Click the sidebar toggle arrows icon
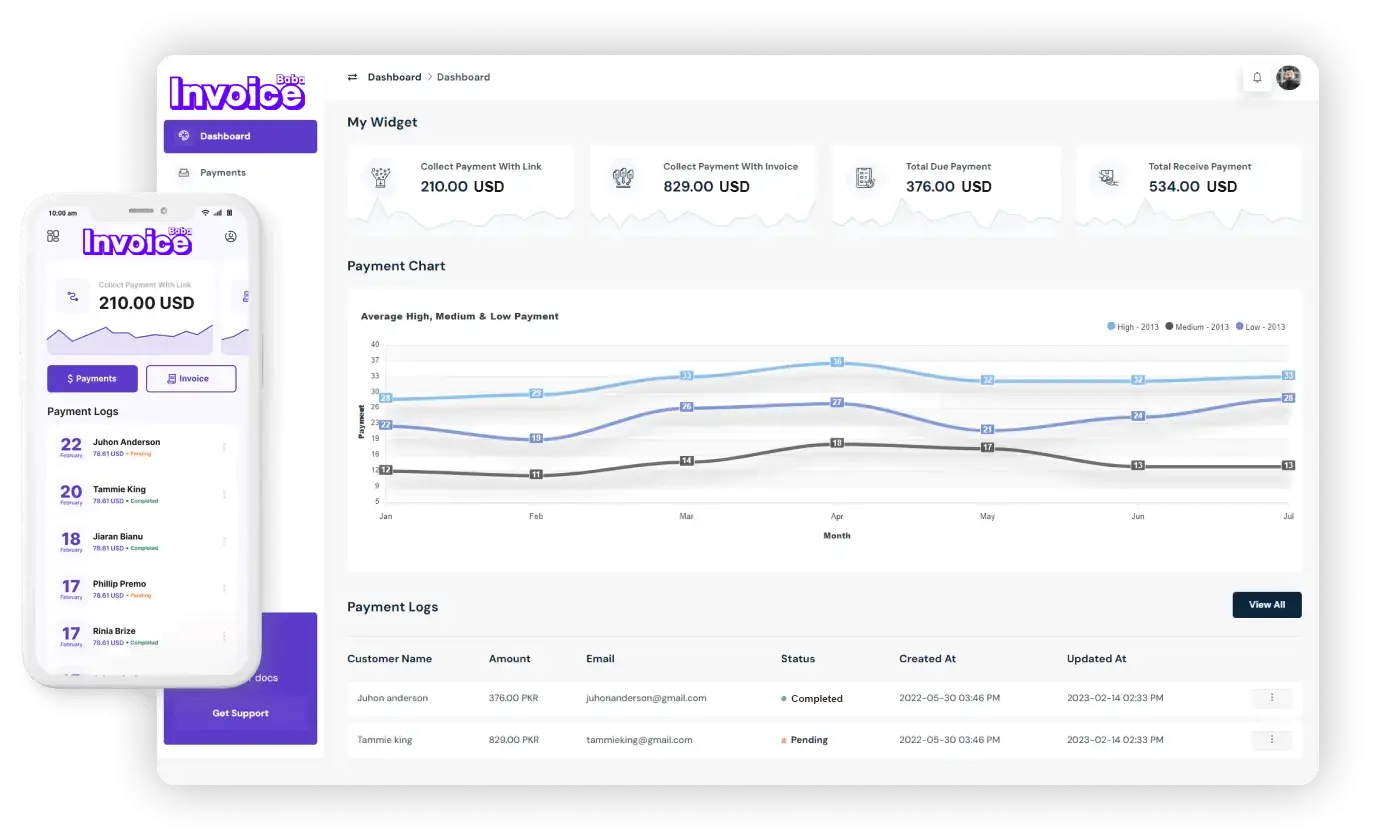This screenshot has height=840, width=1374. click(x=352, y=77)
